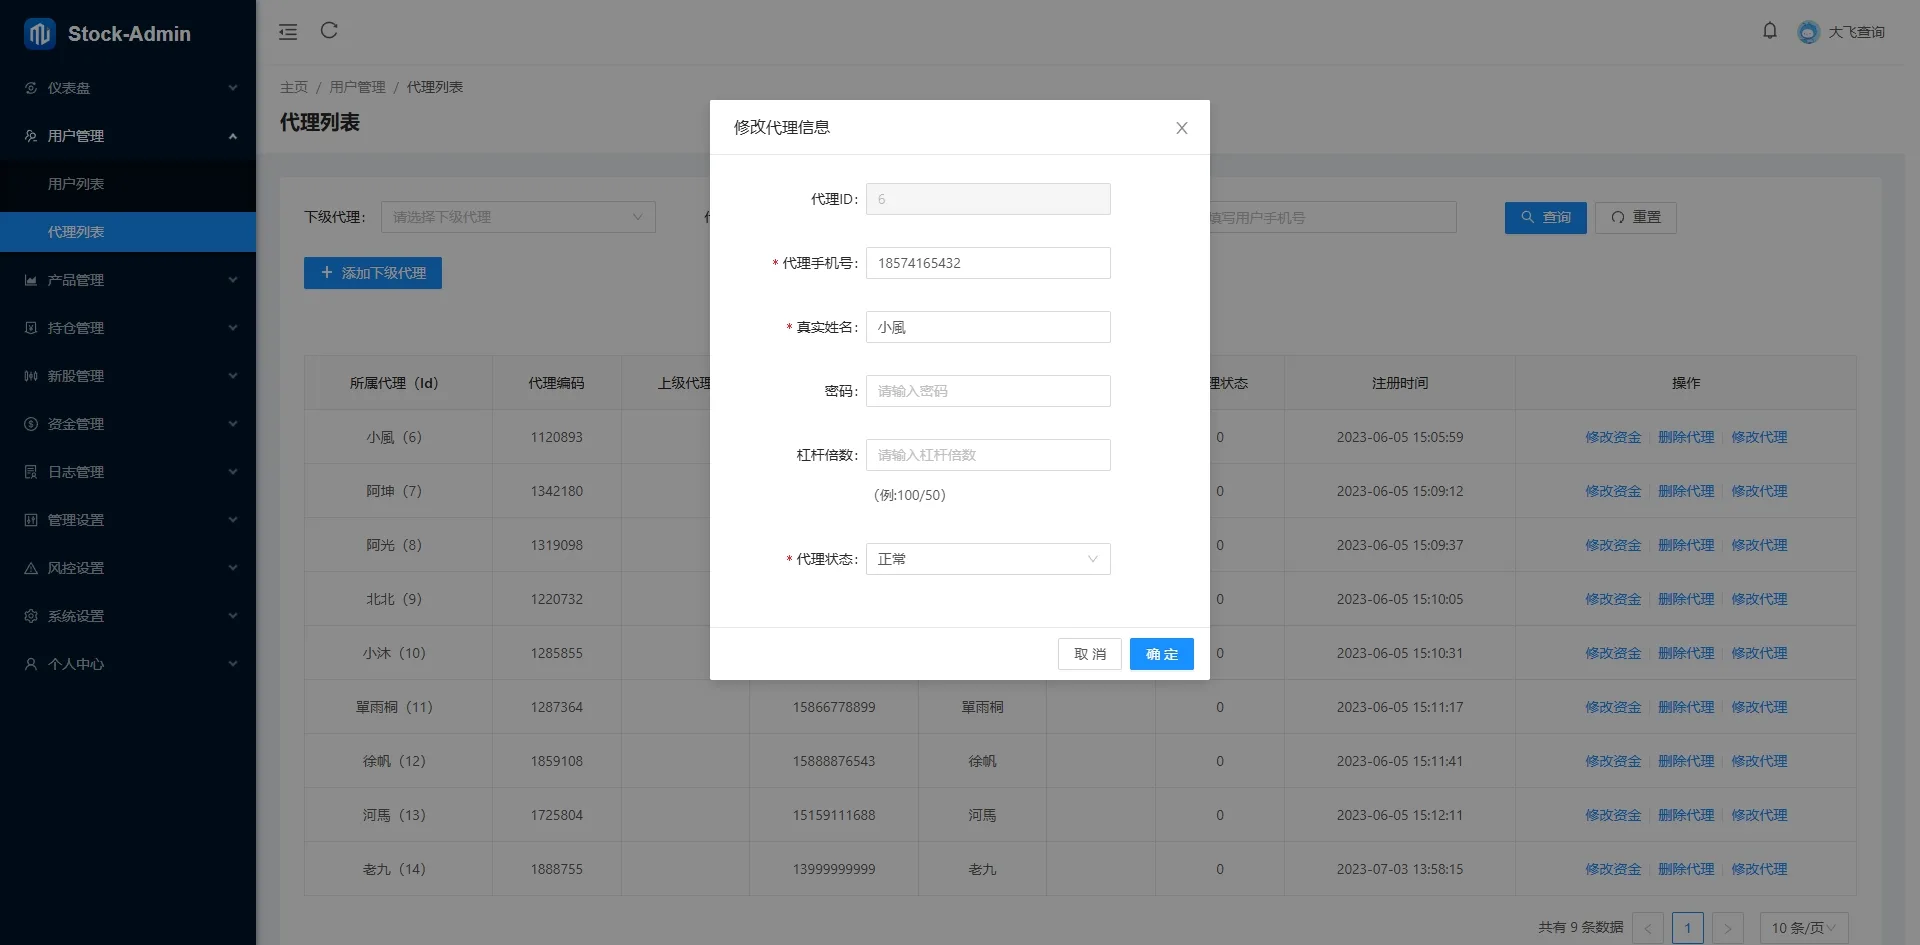Click the Stock-Admin logo icon
The width and height of the screenshot is (1920, 945).
(40, 34)
